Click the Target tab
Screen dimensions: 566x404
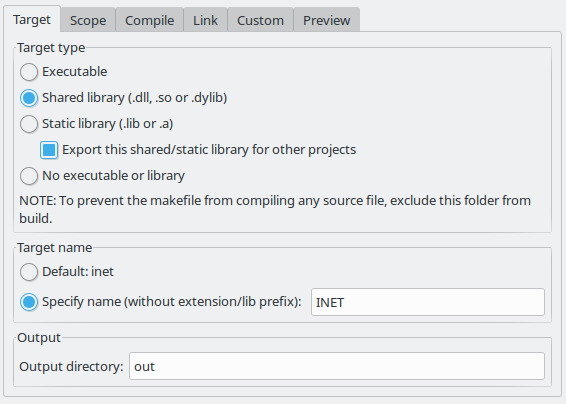click(x=32, y=19)
